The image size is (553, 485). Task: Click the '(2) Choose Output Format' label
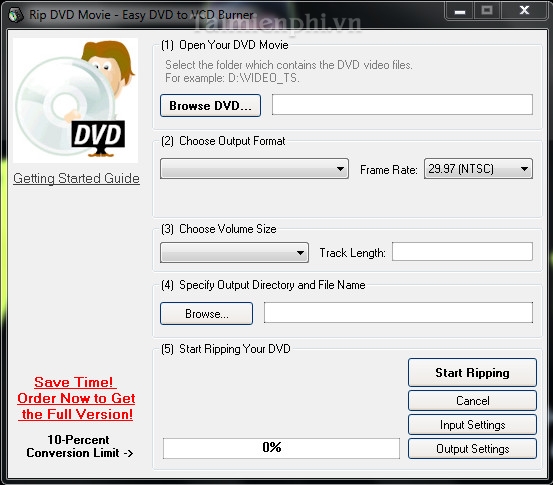coord(223,141)
